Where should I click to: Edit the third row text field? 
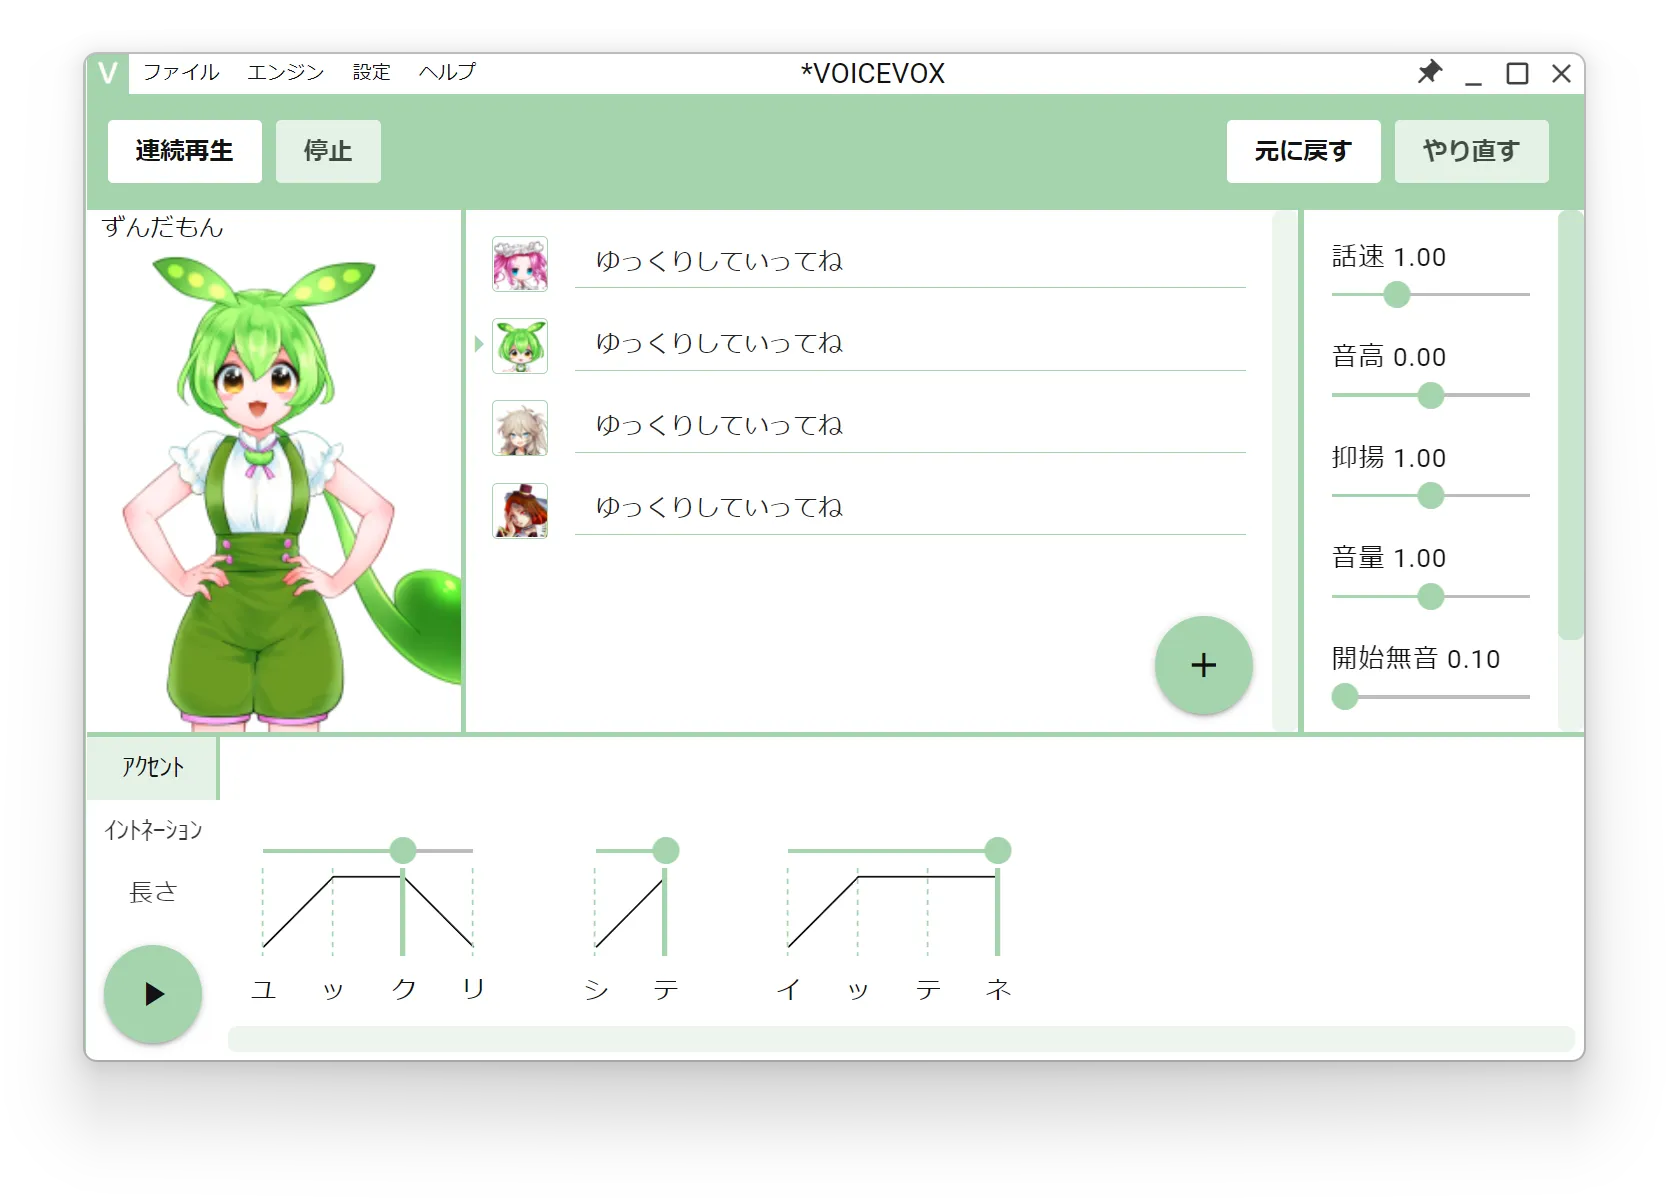pos(910,425)
